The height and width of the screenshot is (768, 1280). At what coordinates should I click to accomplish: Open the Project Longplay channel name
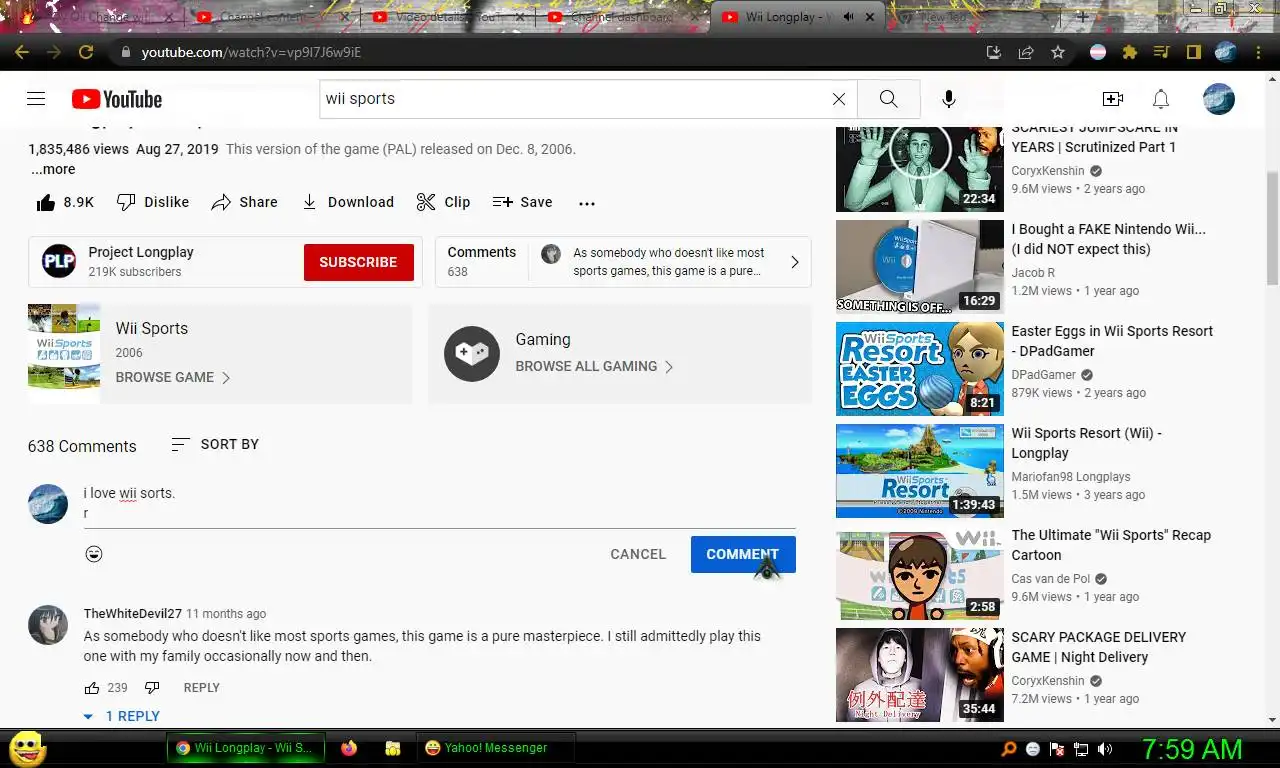coord(141,252)
